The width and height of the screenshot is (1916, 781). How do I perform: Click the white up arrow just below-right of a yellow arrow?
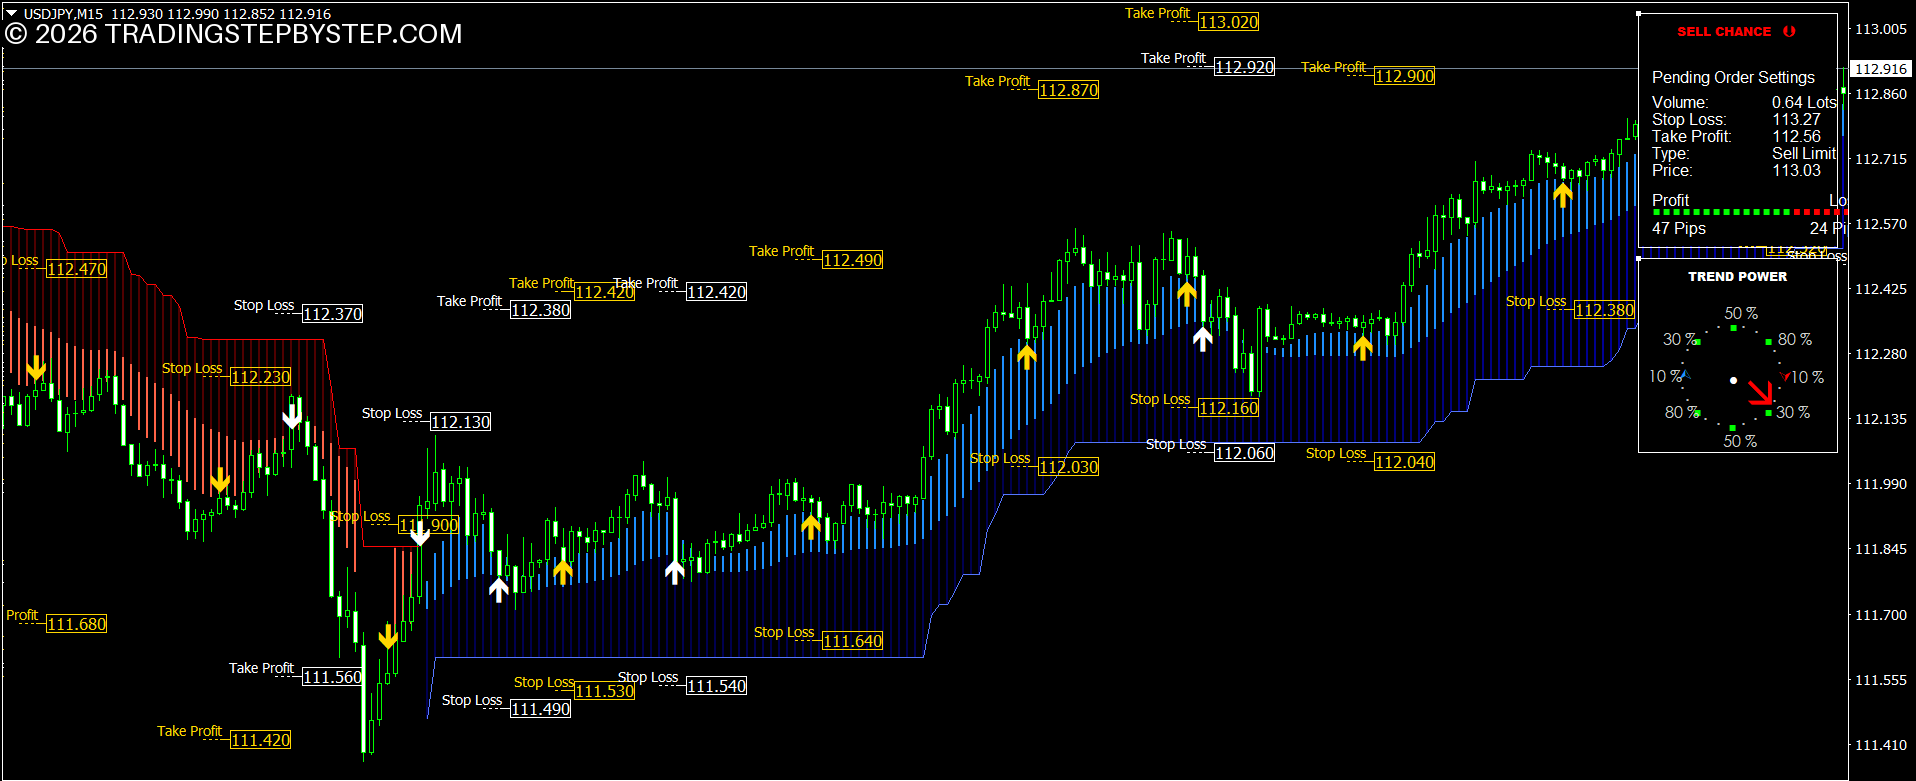pyautogui.click(x=1203, y=337)
